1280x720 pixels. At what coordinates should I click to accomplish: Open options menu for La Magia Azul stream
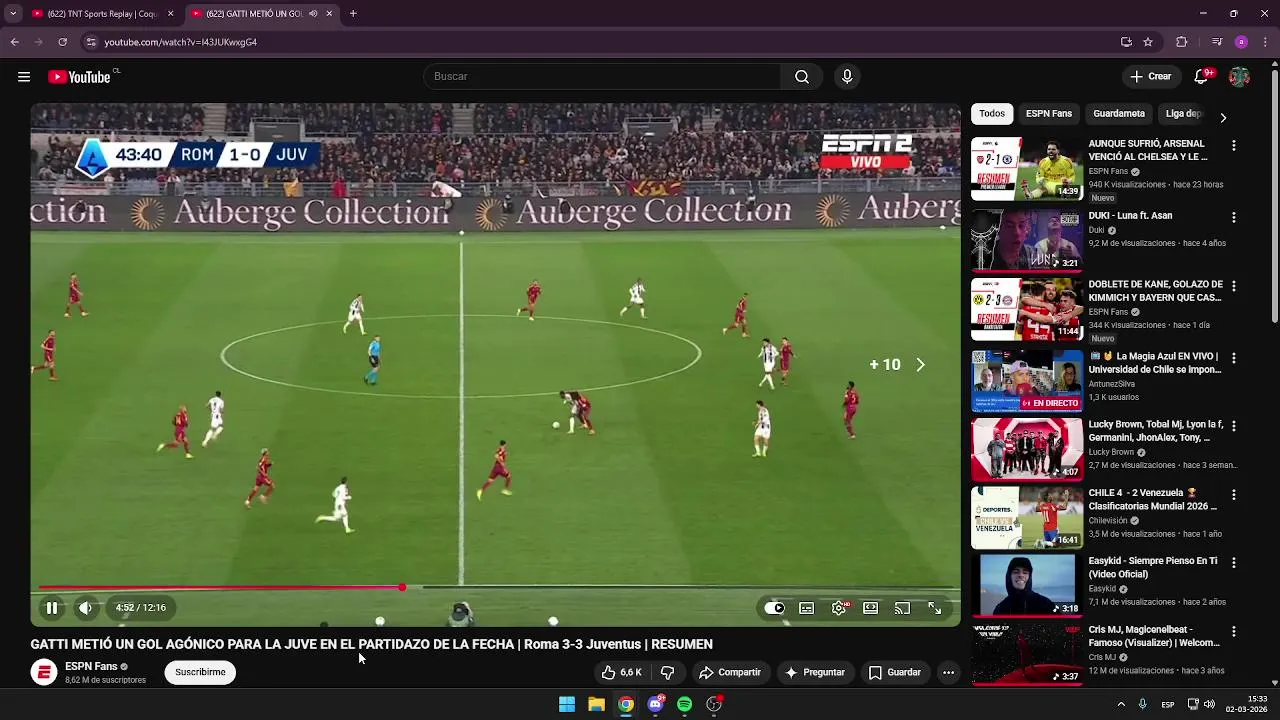coord(1233,358)
